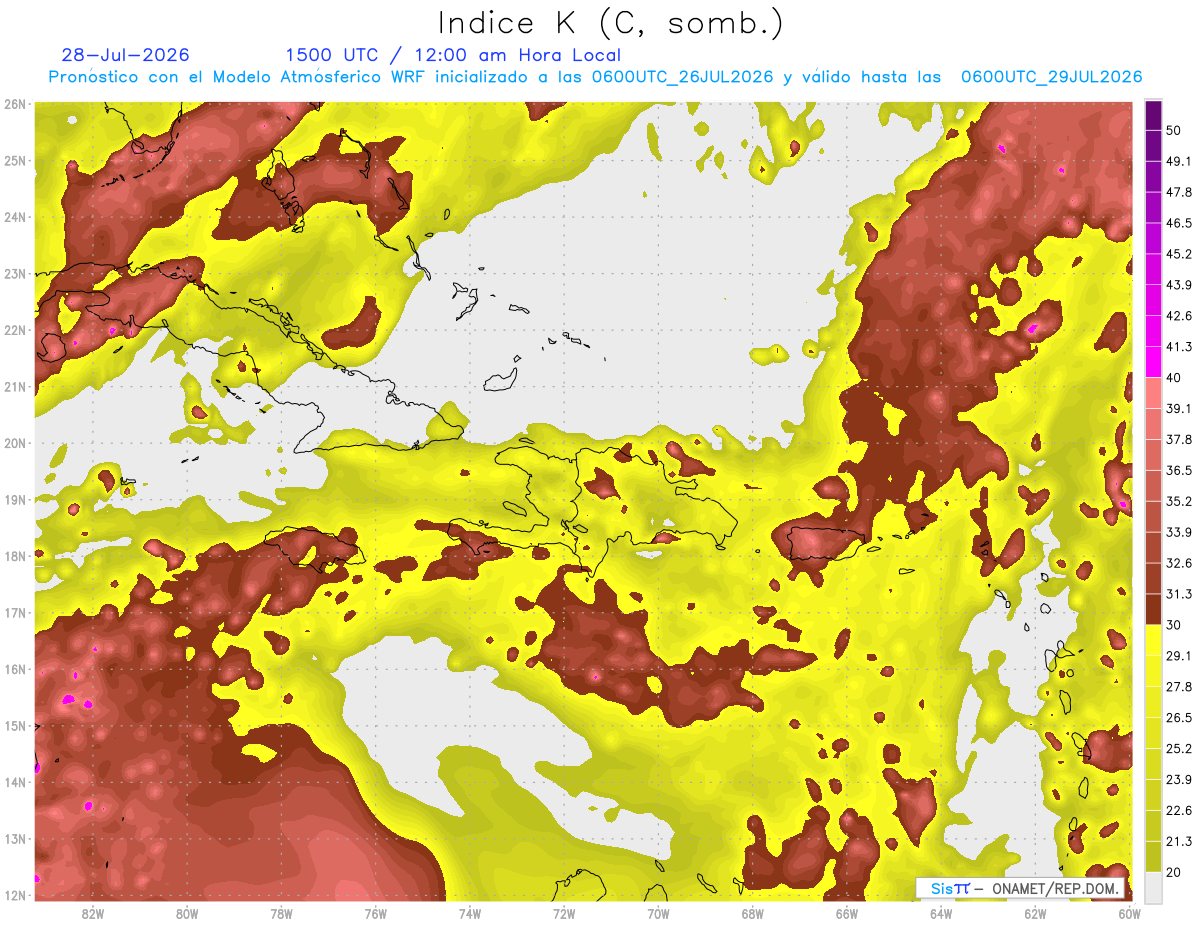Click the "25.2" colorbar label
This screenshot has height=927, width=1200.
pos(1178,748)
